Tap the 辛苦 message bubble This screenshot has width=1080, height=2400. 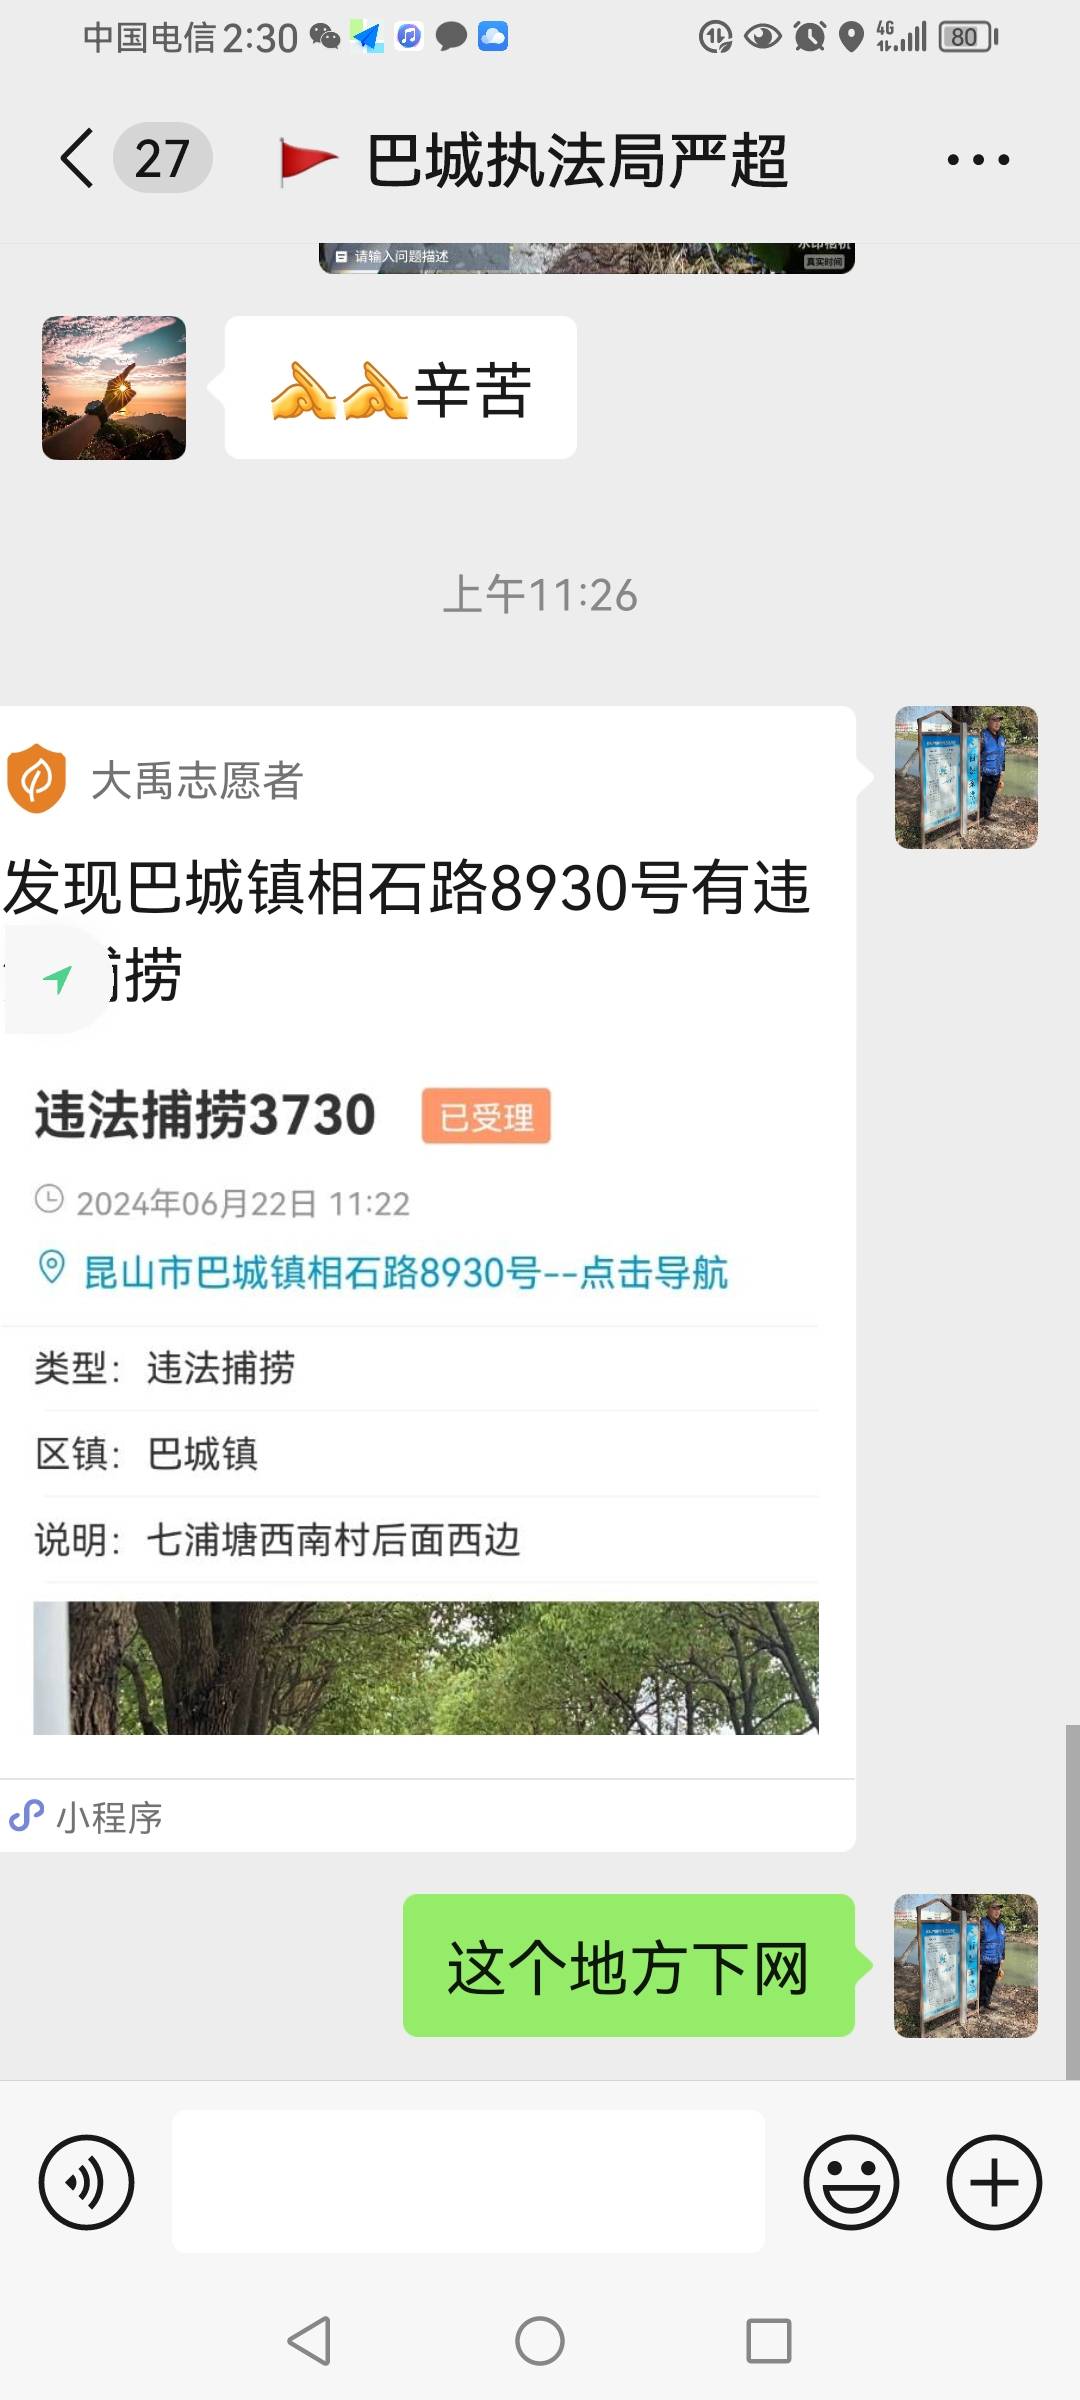(401, 388)
